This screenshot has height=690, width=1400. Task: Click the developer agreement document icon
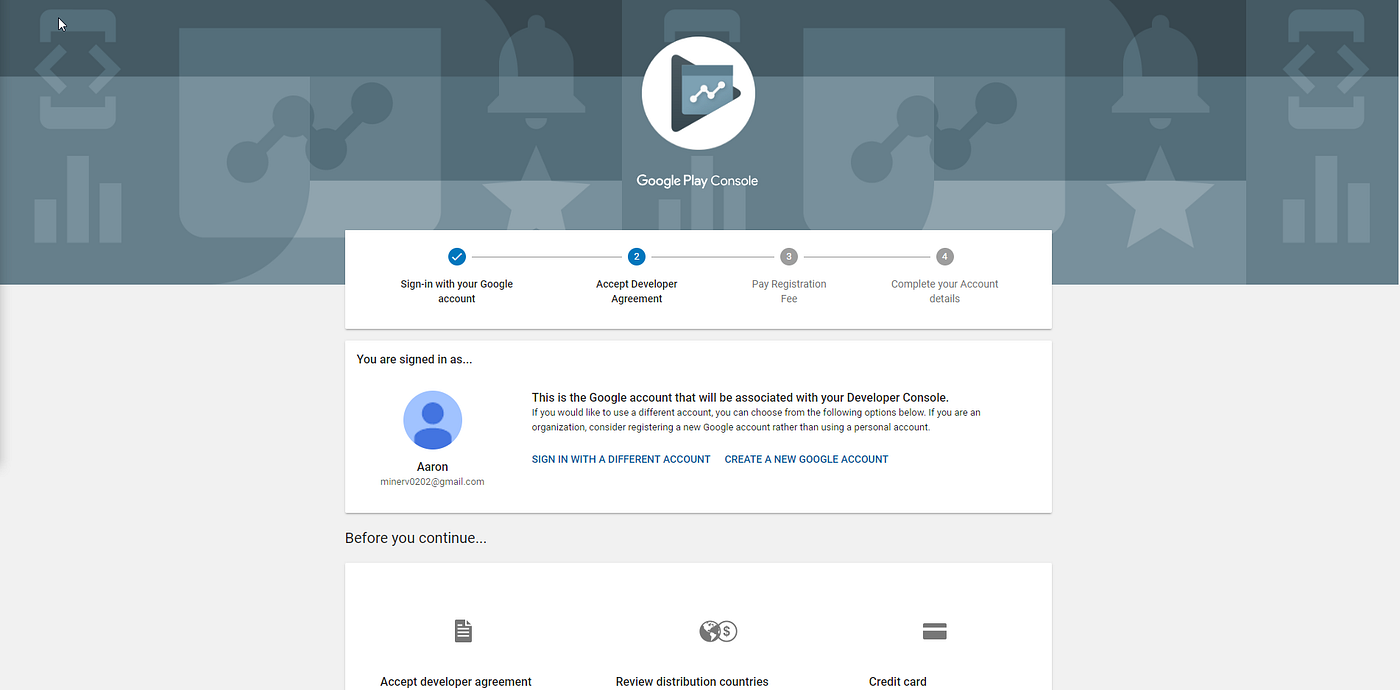coord(463,631)
